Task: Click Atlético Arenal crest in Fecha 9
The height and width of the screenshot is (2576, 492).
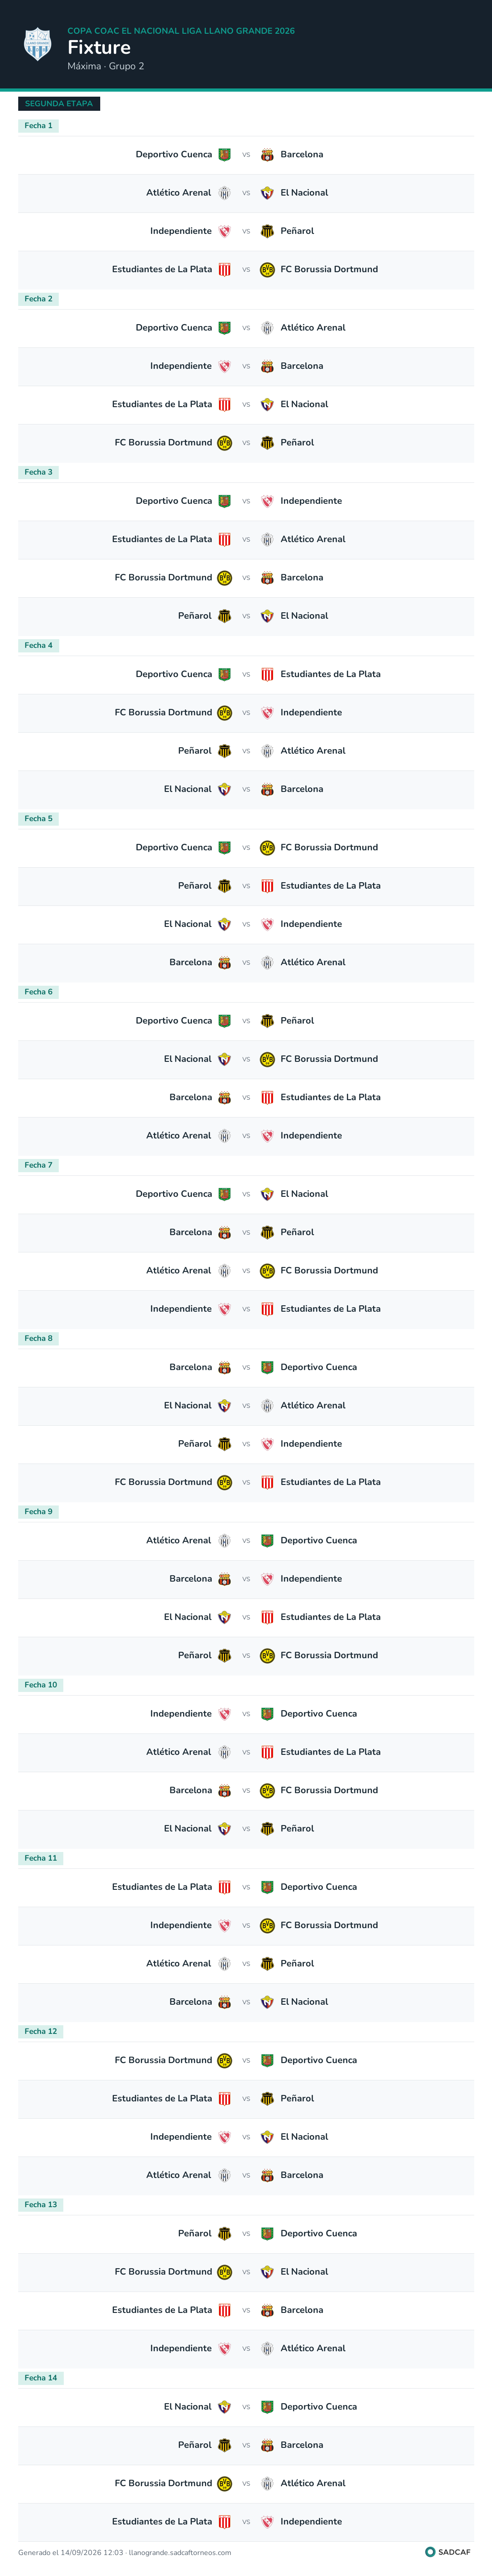Action: pyautogui.click(x=224, y=1540)
